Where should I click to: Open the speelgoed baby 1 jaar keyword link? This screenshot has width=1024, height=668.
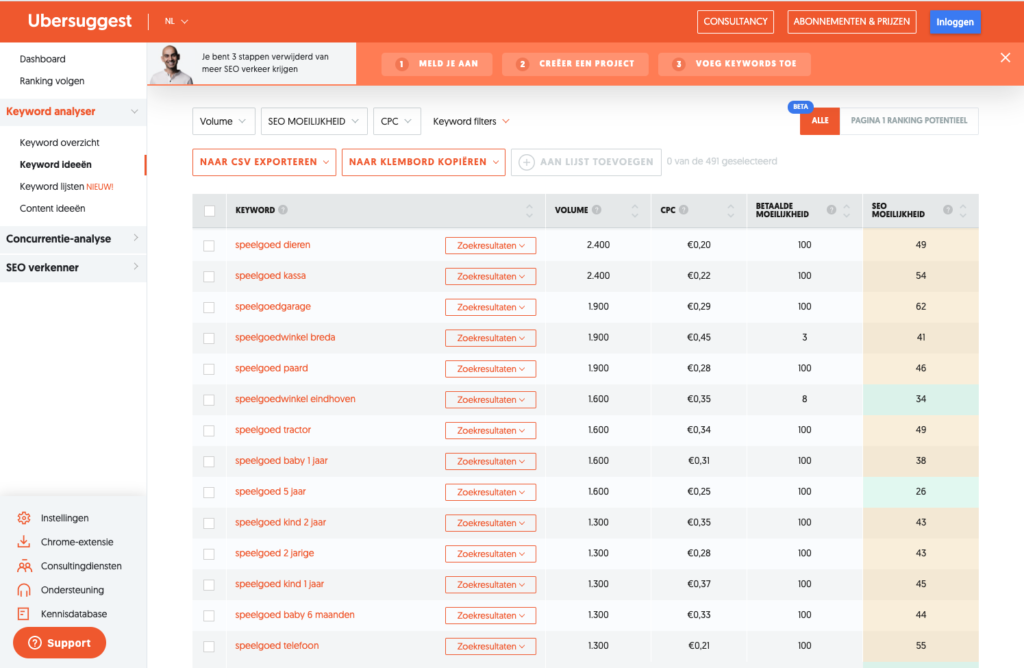pos(281,460)
